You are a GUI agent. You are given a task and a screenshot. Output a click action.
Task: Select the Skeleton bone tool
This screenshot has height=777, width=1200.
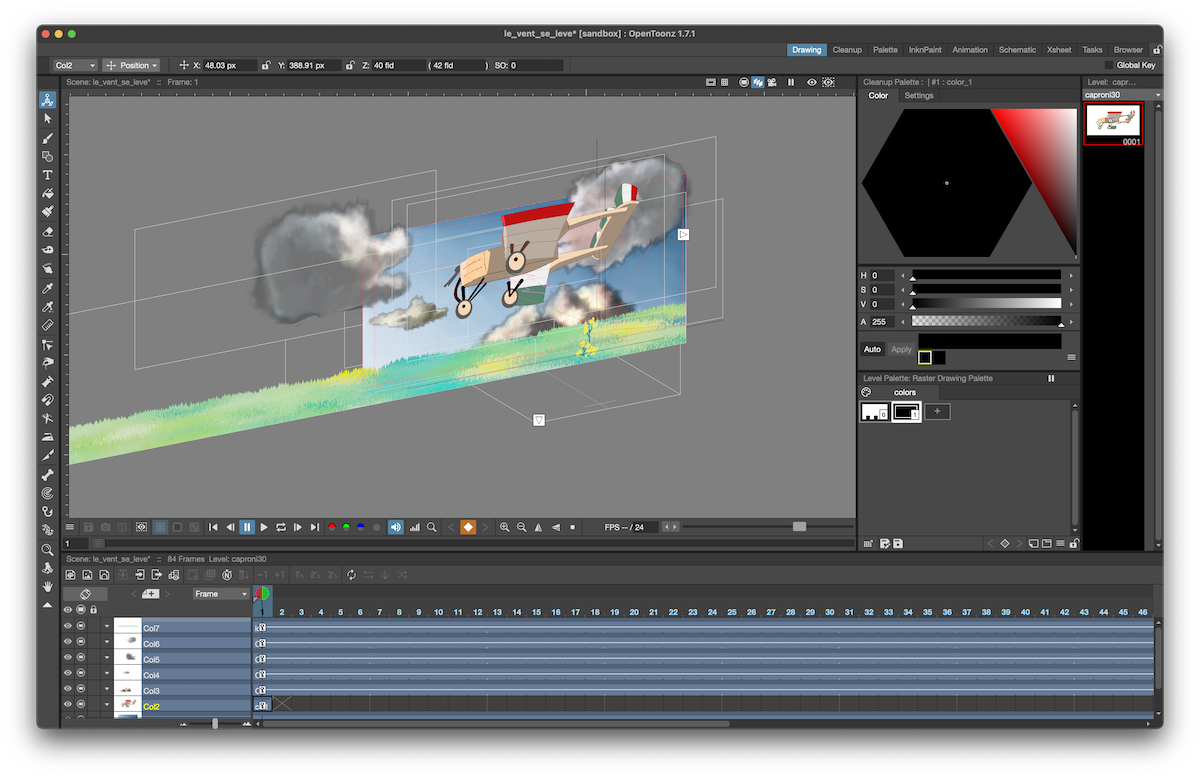pos(47,474)
